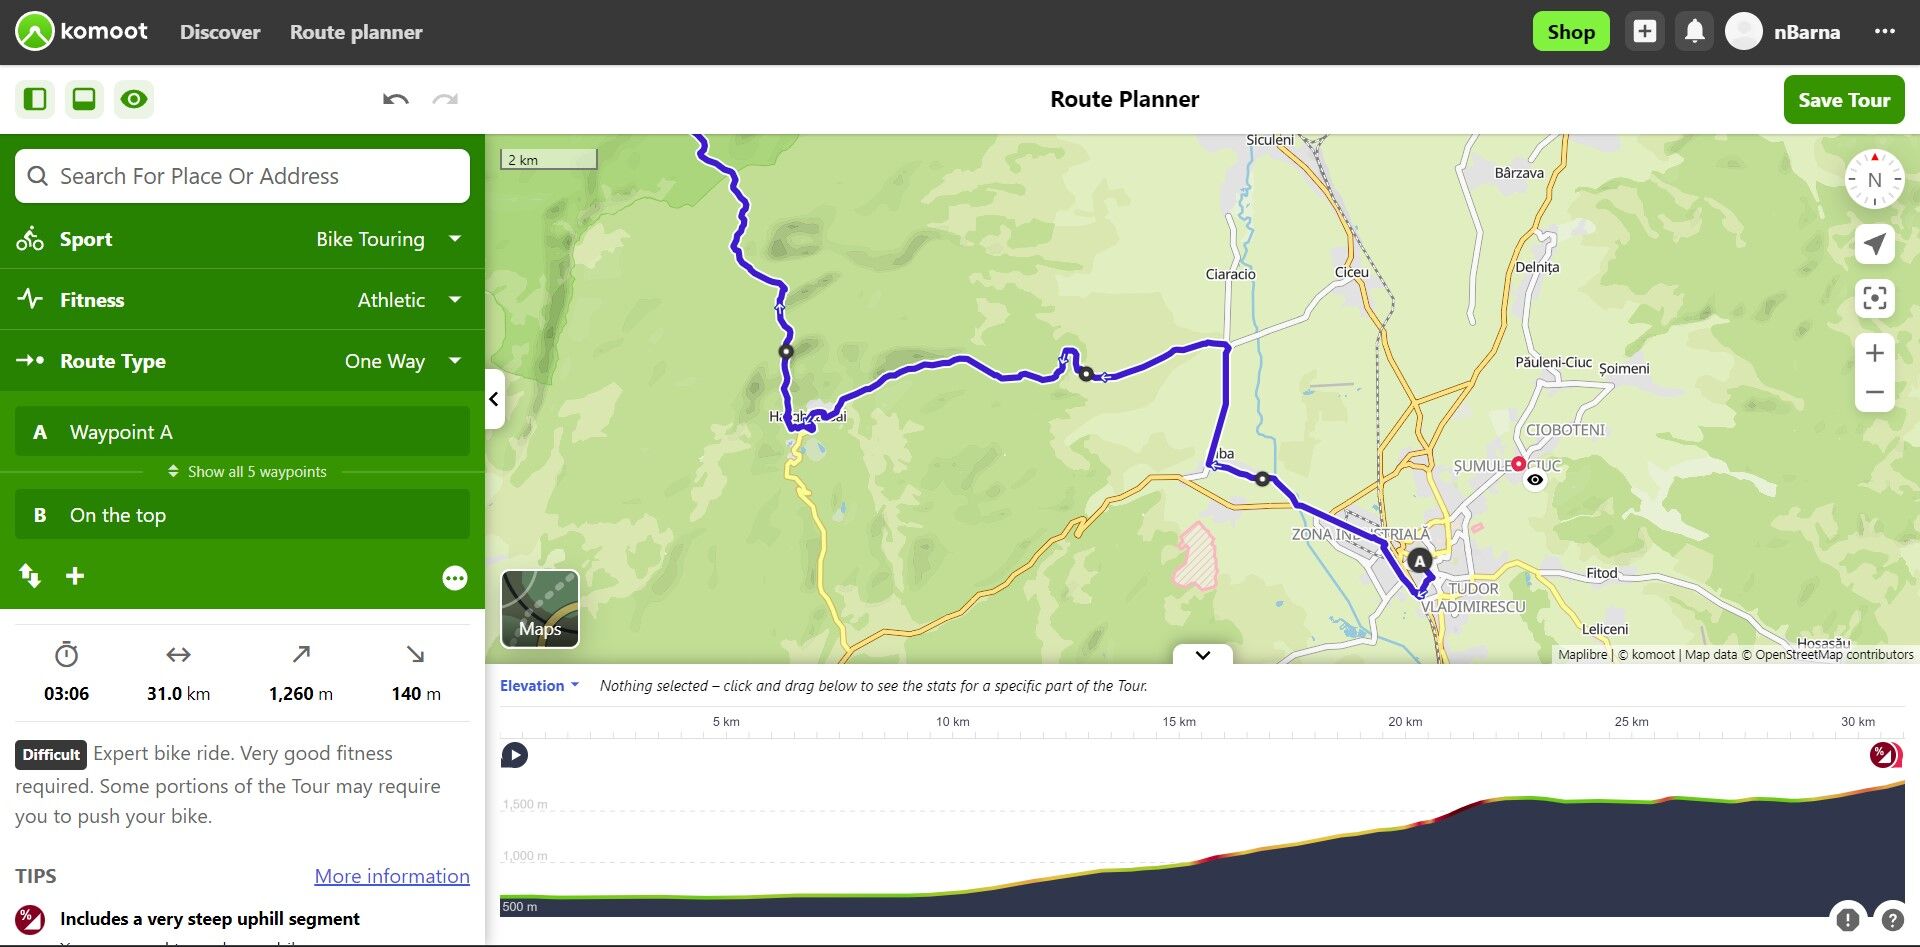Open the Discover page
The height and width of the screenshot is (947, 1920).
point(220,32)
